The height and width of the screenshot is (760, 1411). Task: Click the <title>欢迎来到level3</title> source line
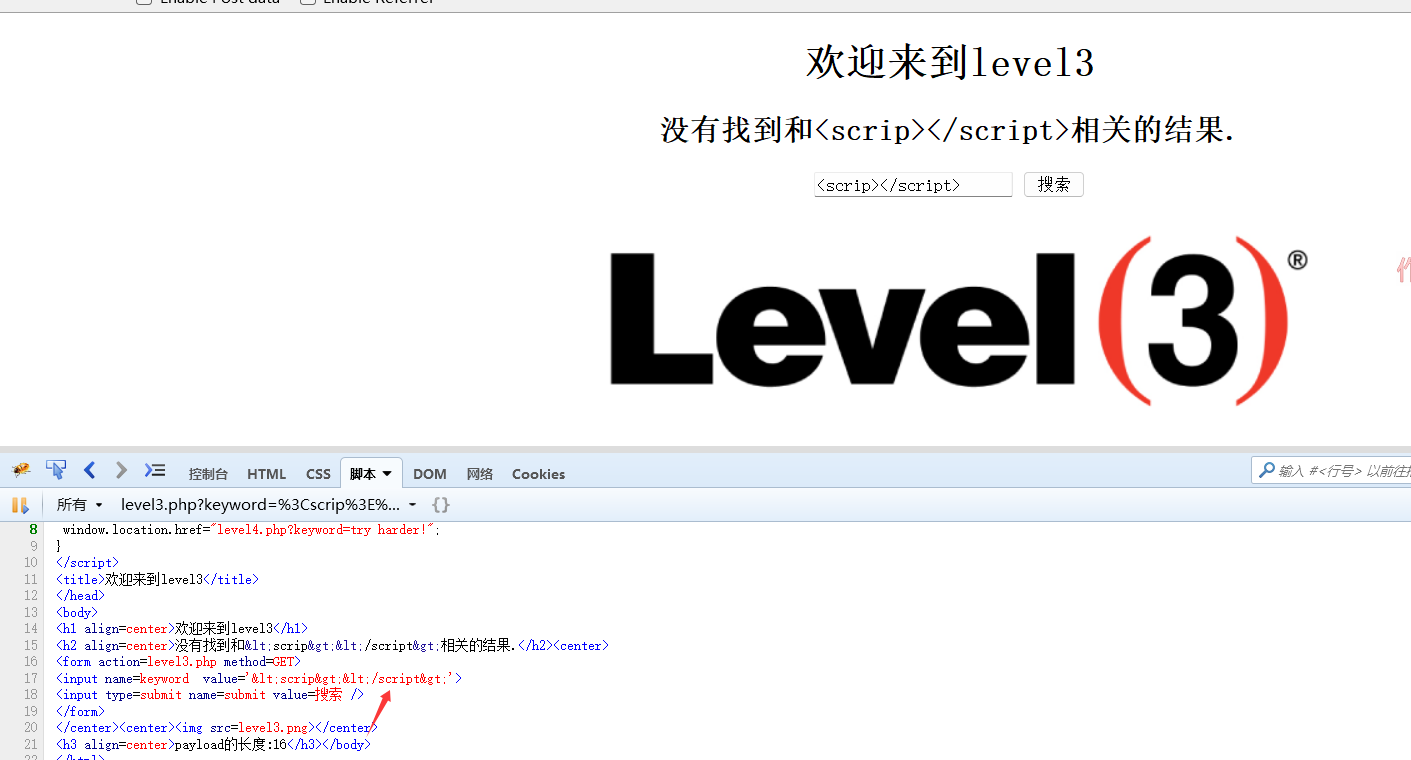tap(157, 579)
